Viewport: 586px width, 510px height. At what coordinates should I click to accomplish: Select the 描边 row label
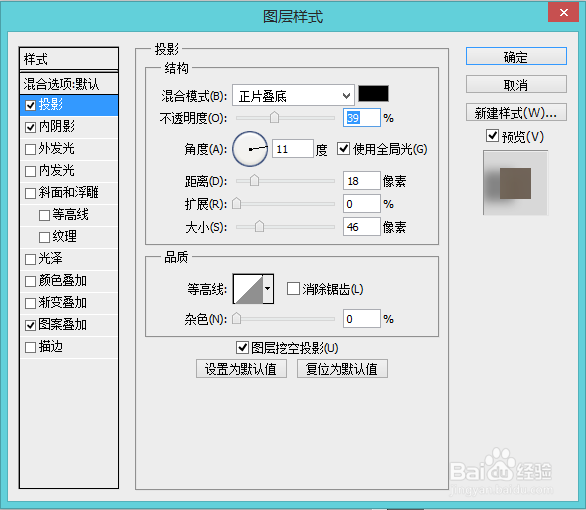point(51,347)
